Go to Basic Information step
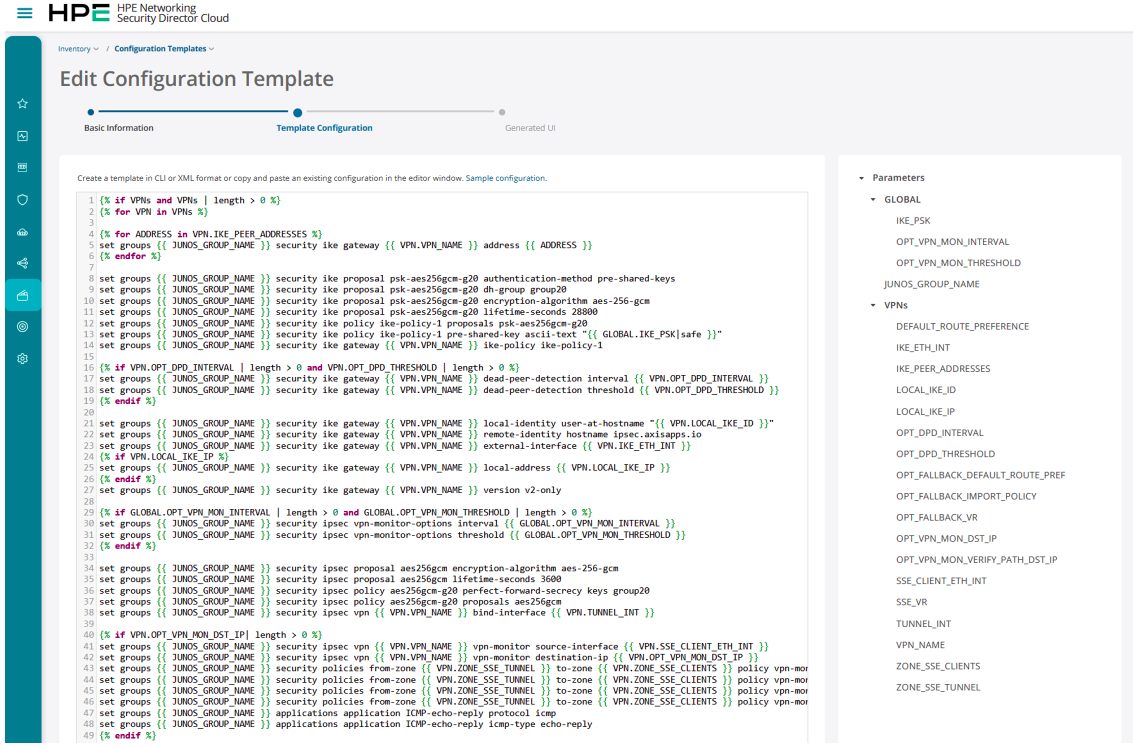Image resolution: width=1134 pixels, height=747 pixels. click(119, 128)
